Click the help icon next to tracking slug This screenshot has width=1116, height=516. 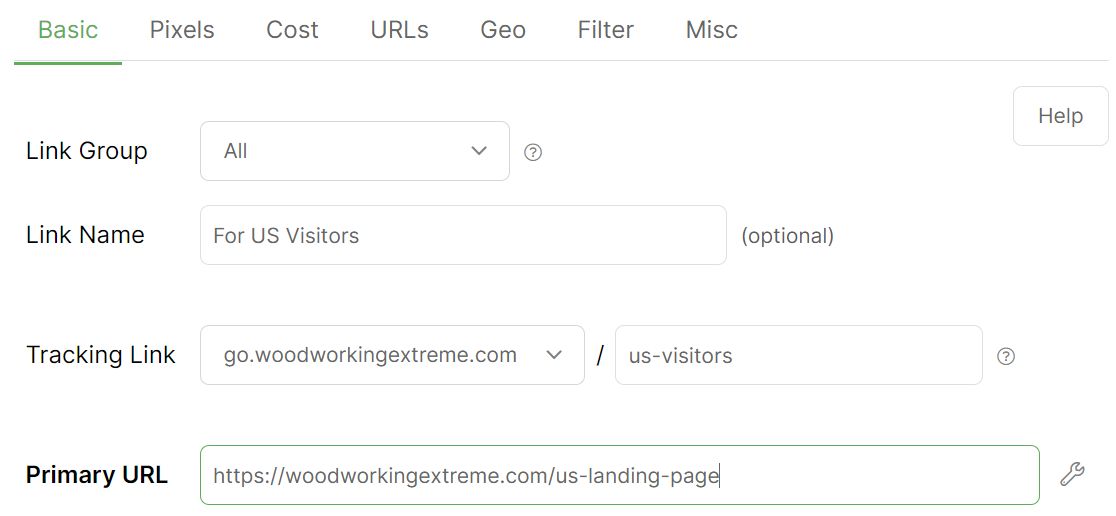[1006, 356]
